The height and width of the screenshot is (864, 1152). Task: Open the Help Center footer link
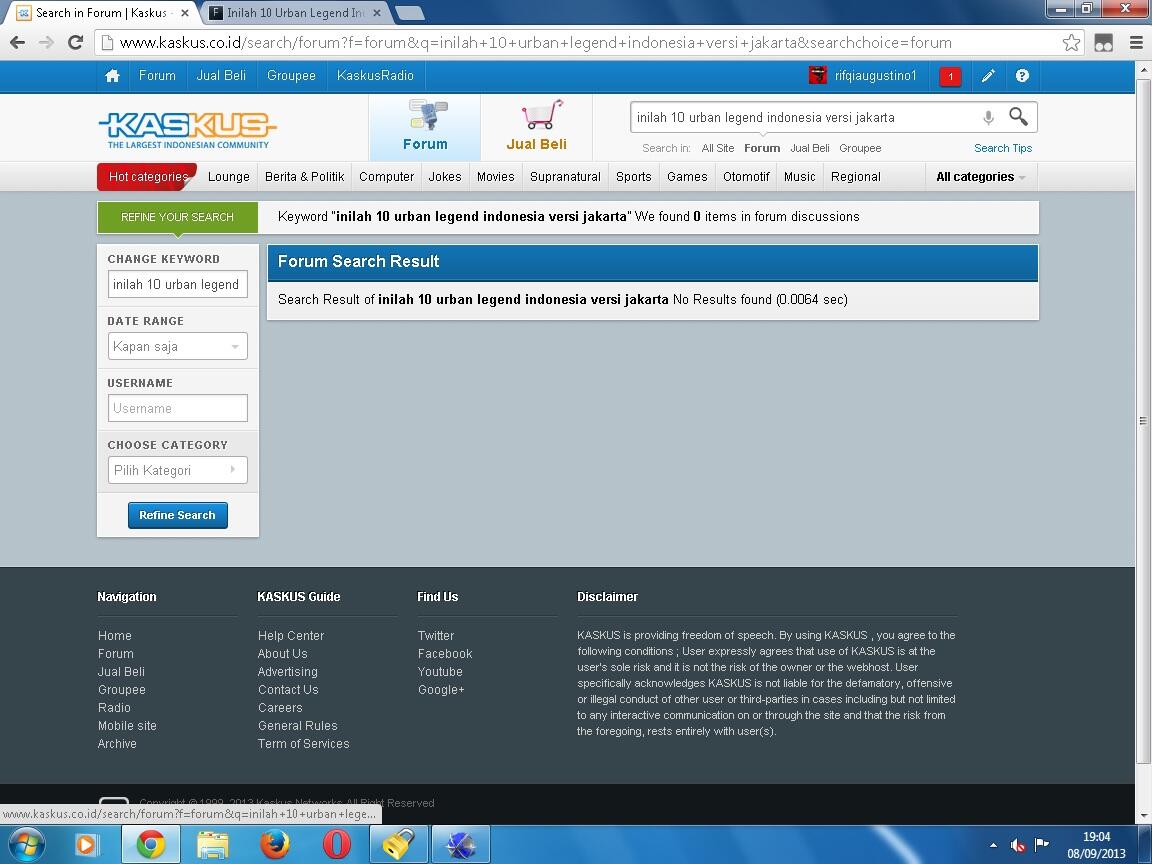tap(291, 636)
